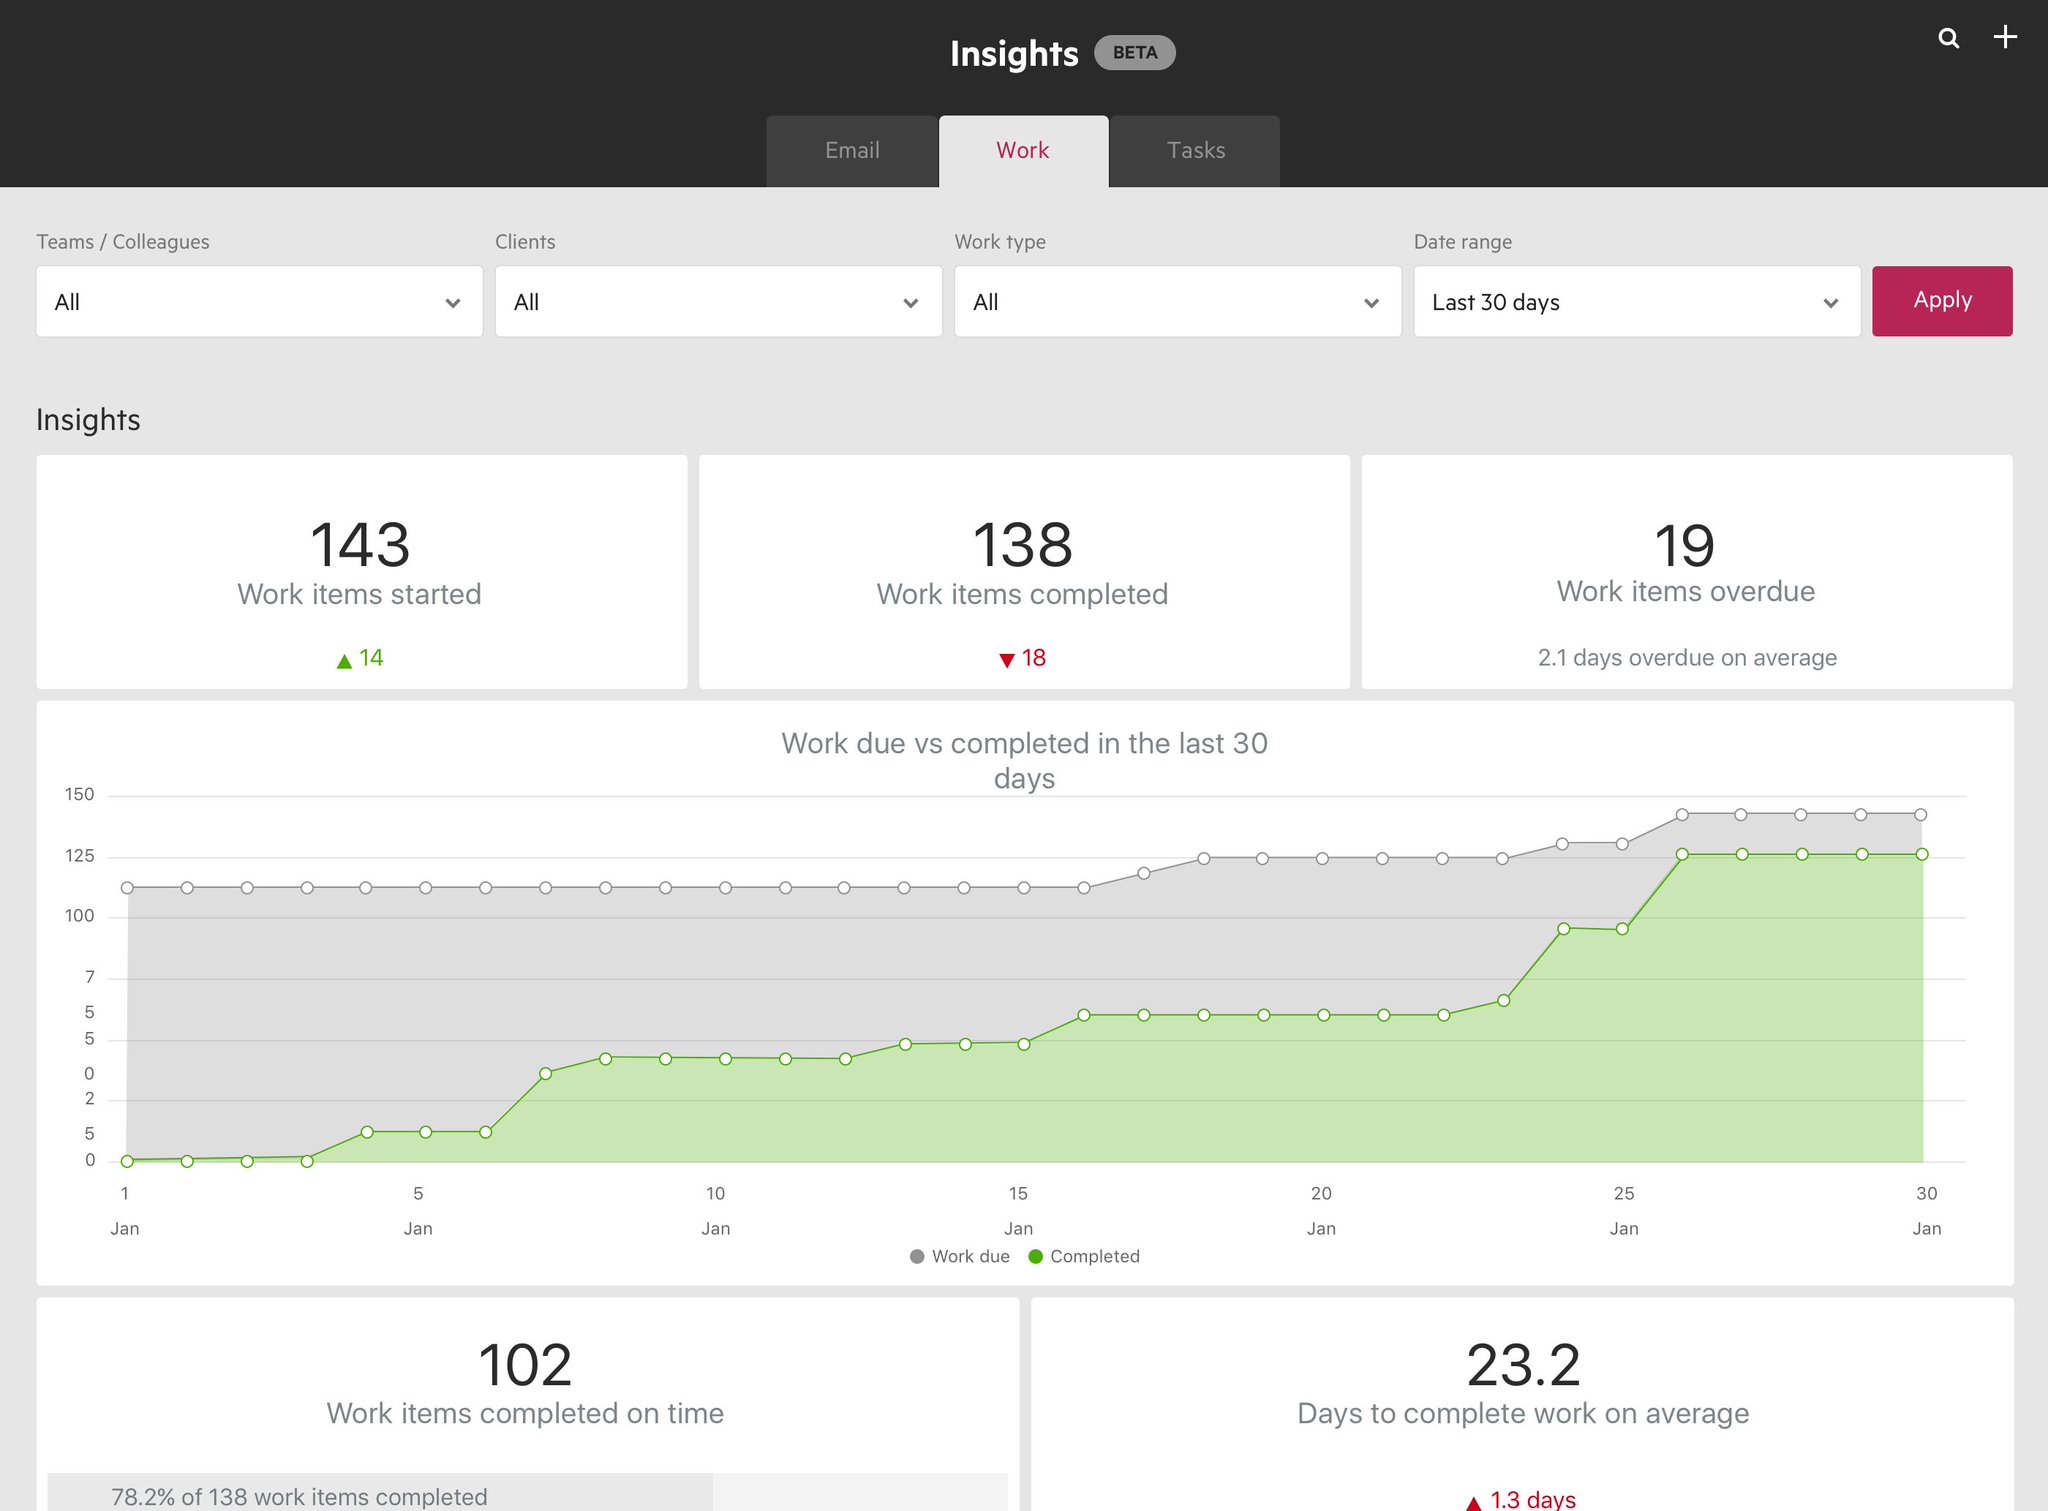2048x1511 pixels.
Task: Click the last Completed data point on 30 Jan
Action: [1922, 854]
